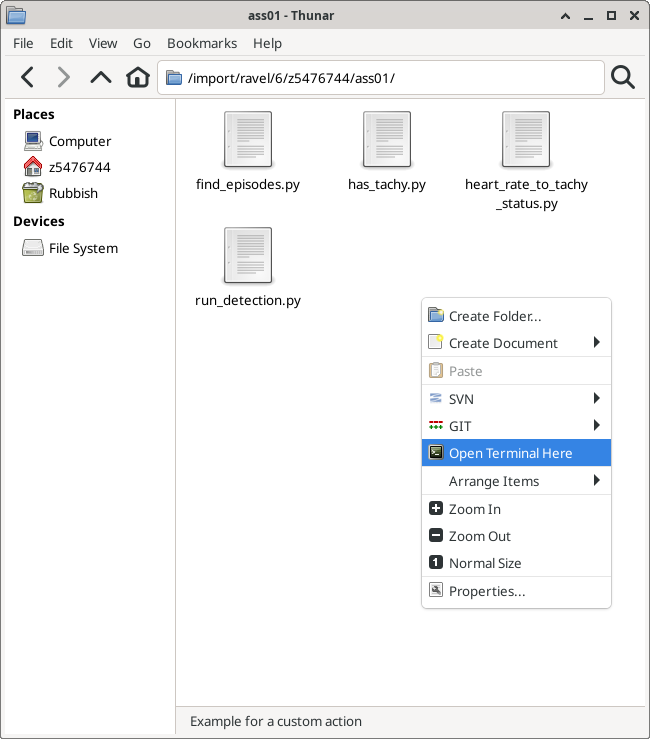Choose Zoom In label in context menu
650x739 pixels.
(475, 509)
